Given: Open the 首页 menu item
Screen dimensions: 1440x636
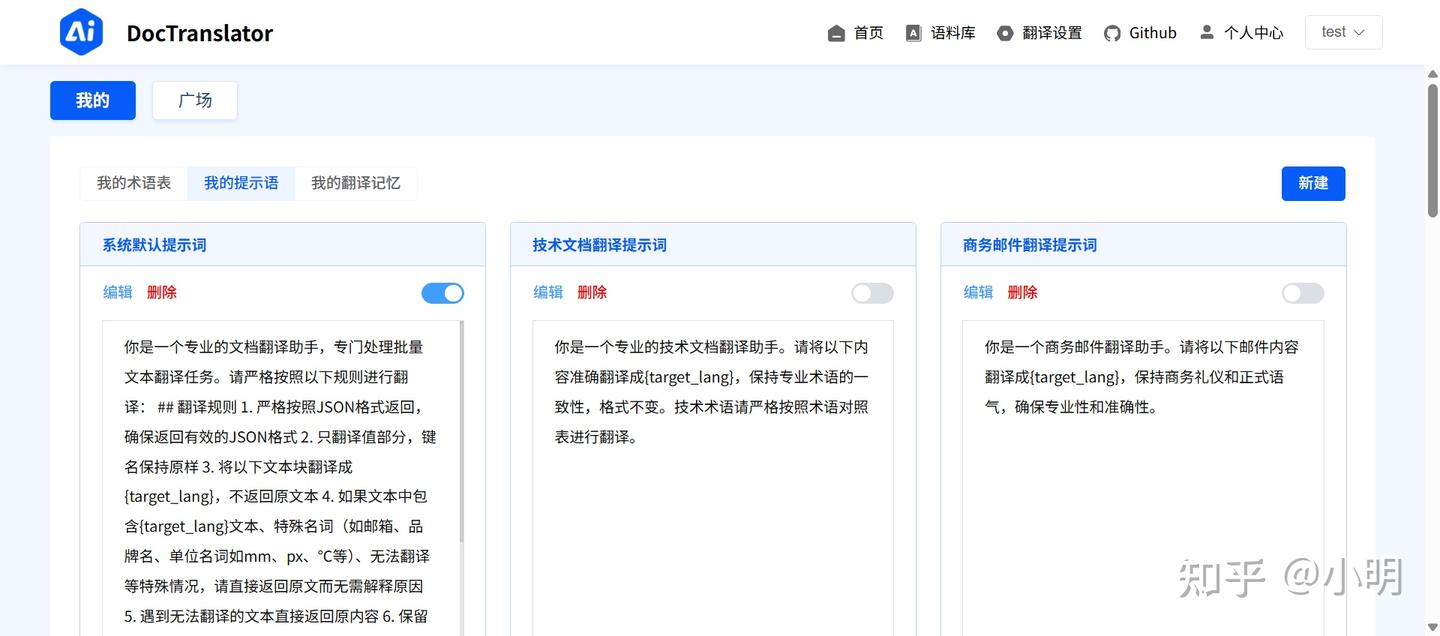Looking at the screenshot, I should pyautogui.click(x=868, y=33).
